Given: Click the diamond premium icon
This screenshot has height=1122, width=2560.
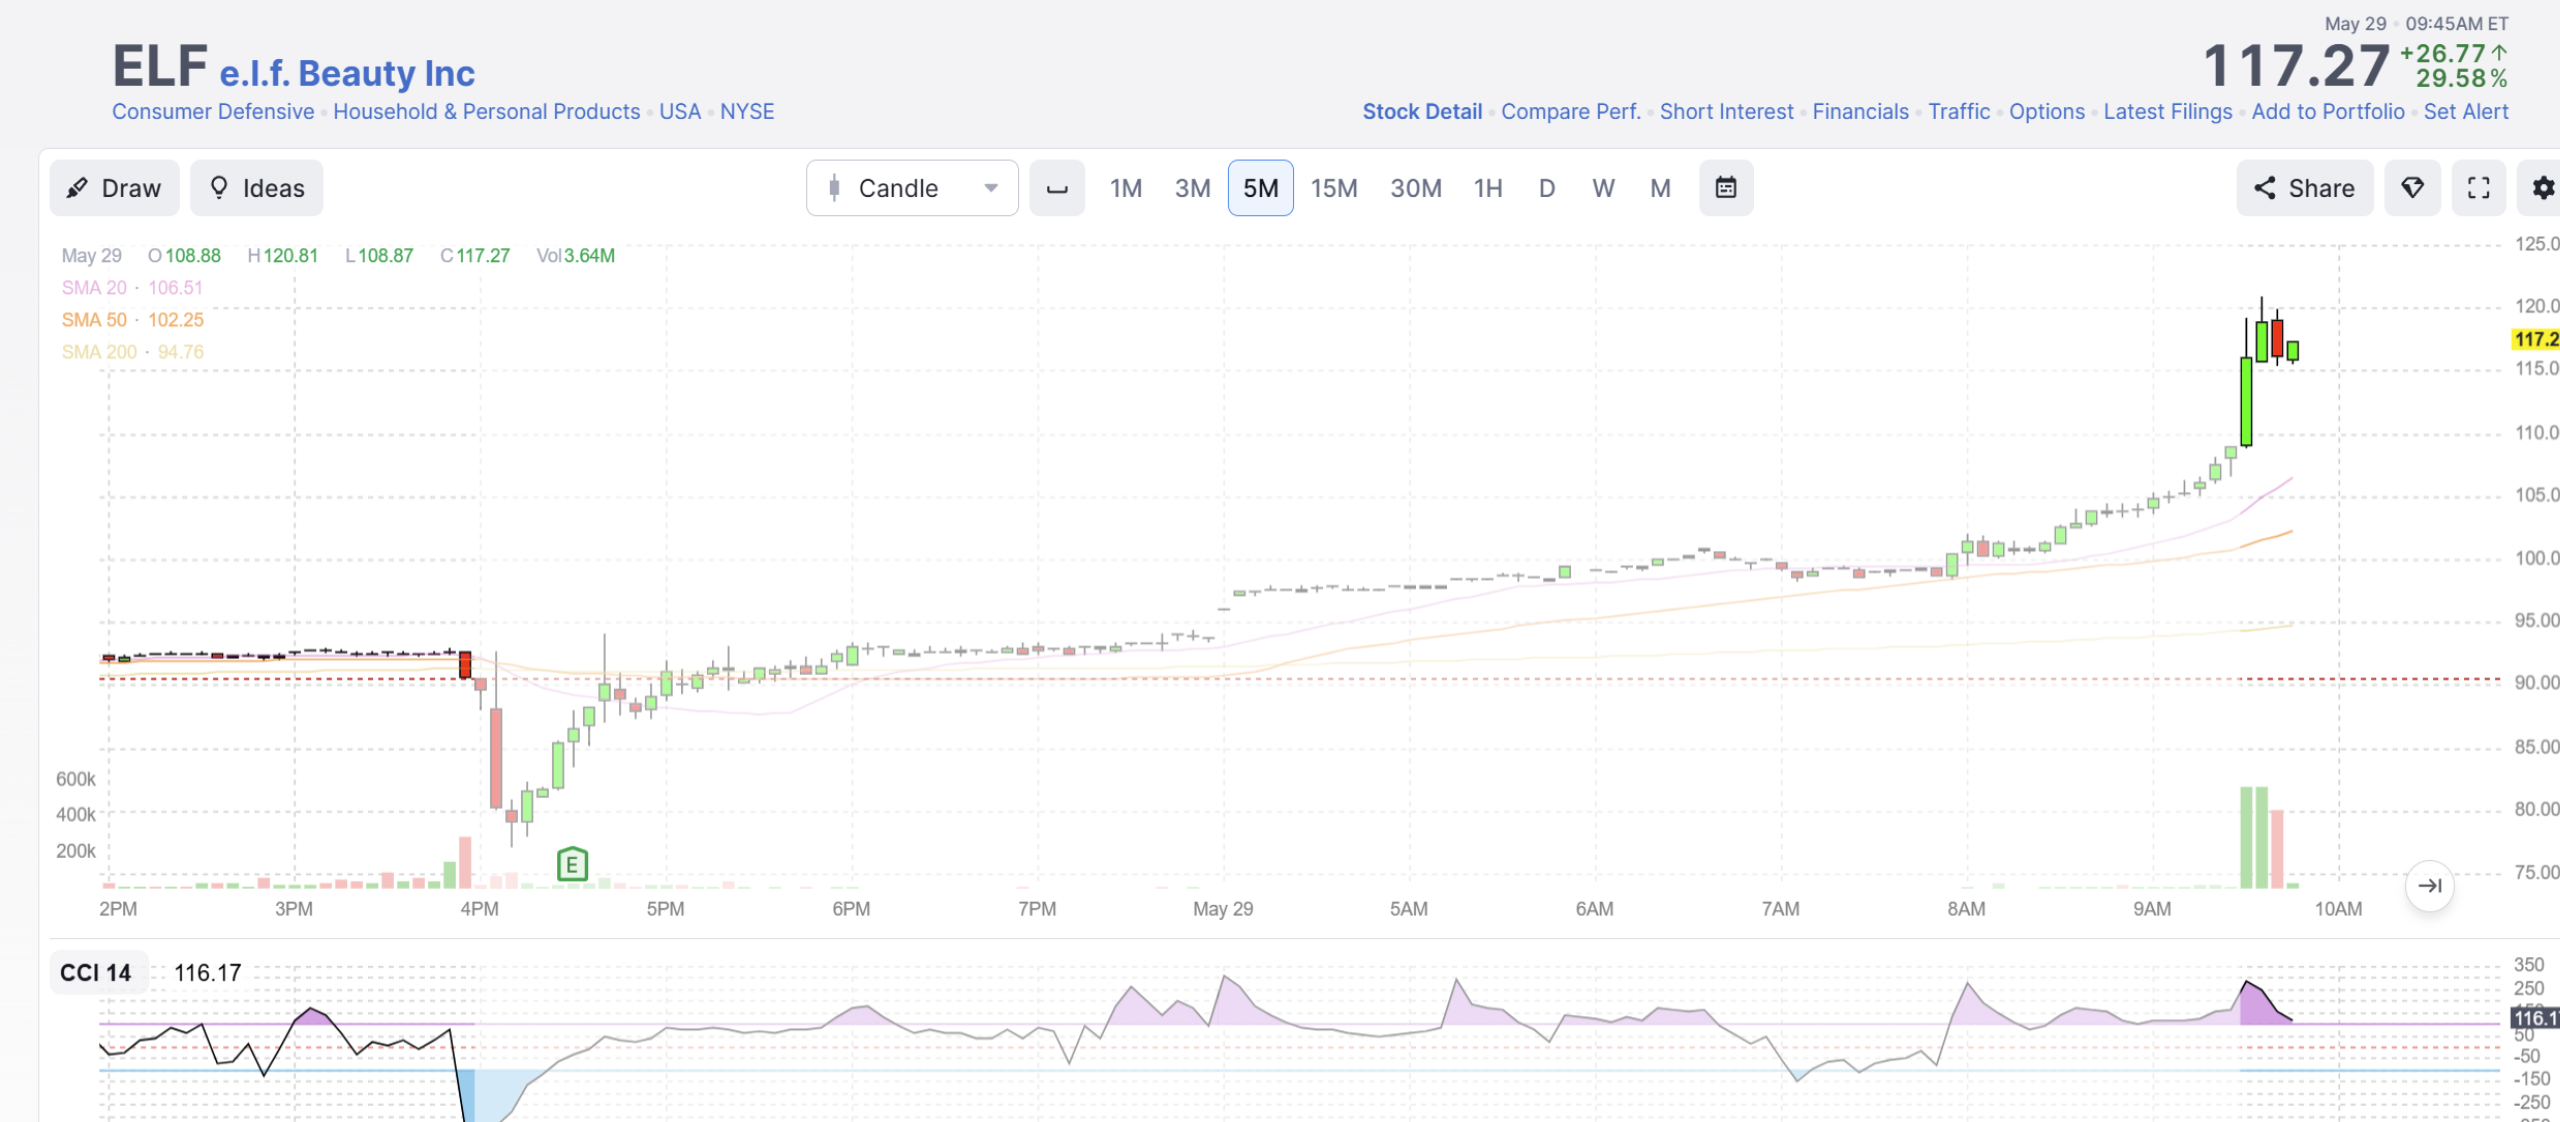Looking at the screenshot, I should 2412,188.
